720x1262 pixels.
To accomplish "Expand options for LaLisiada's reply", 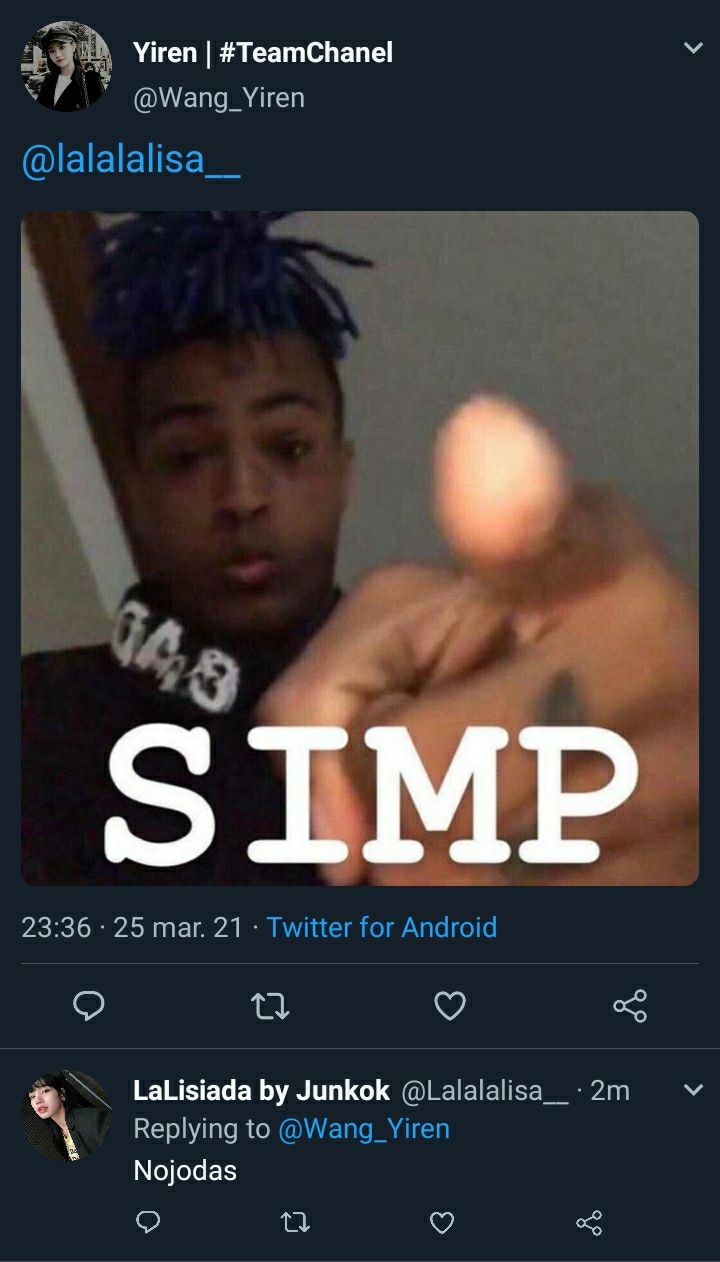I will [x=693, y=1090].
